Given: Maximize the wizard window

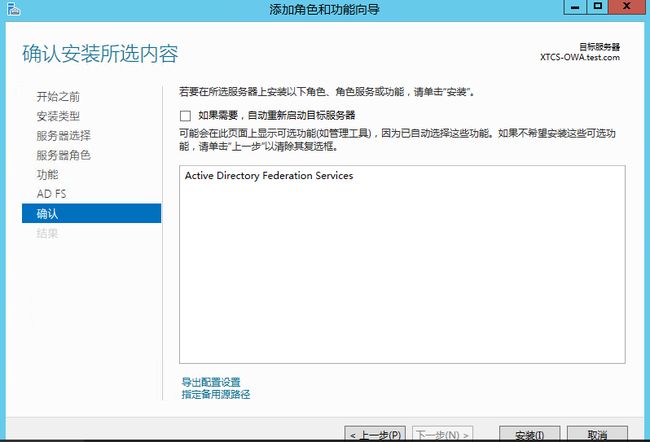Looking at the screenshot, I should point(598,8).
